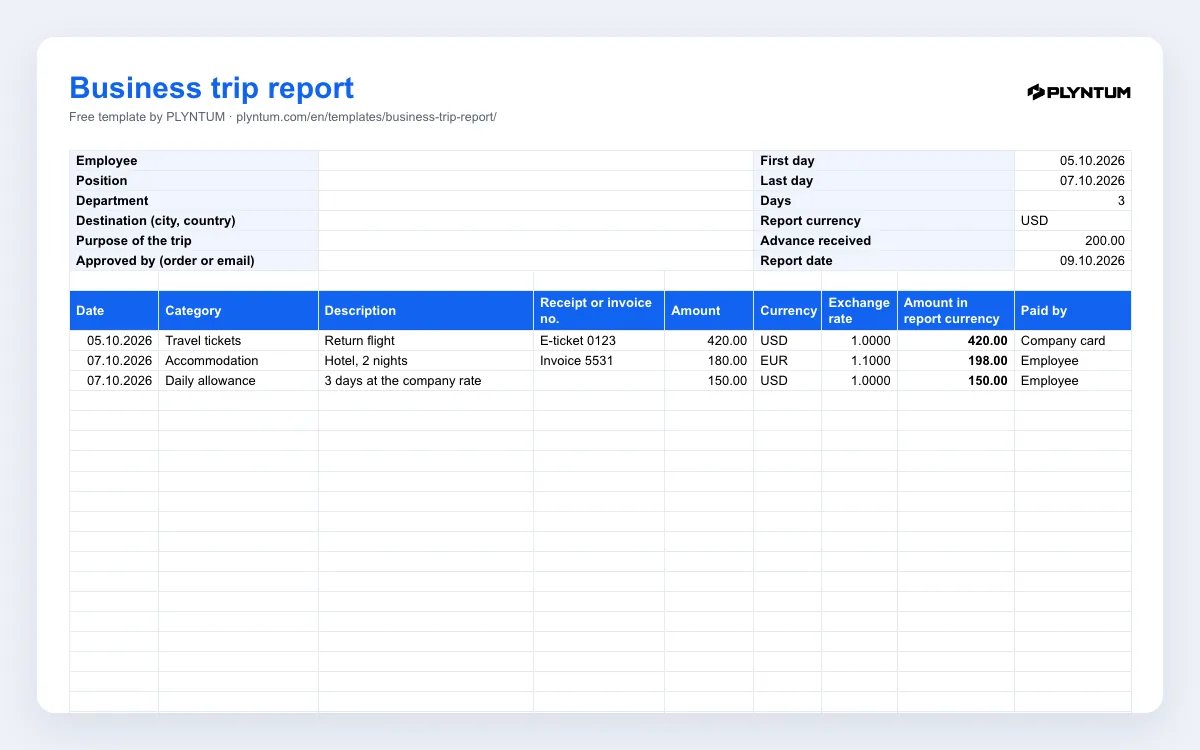Select the E-ticket 0123 cell
The image size is (1200, 750).
pyautogui.click(x=599, y=341)
